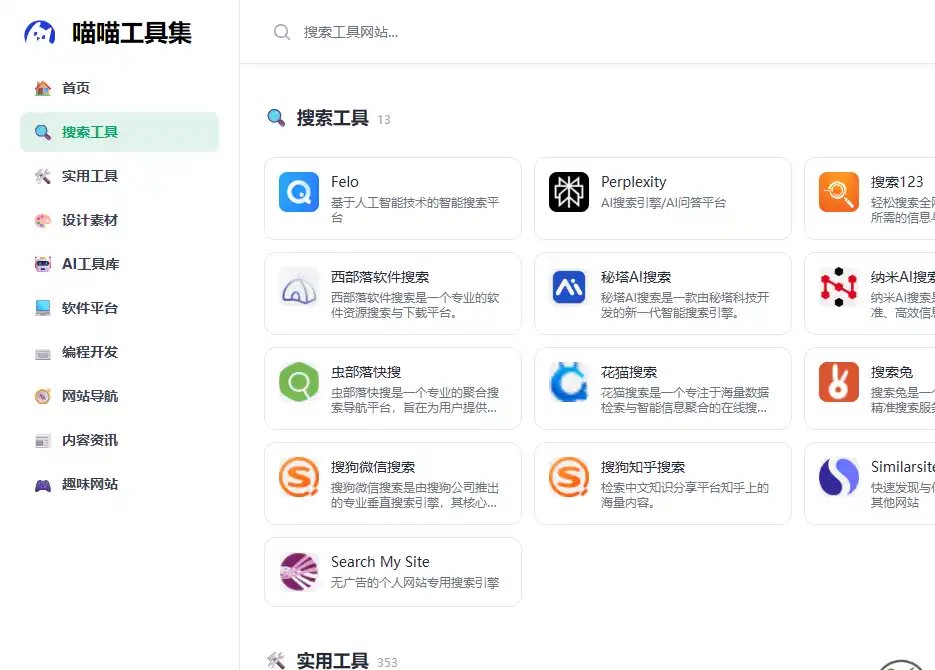Screen dimensions: 935x670
Task: Click description AI搜索引擎/AI问答平台
Action: 663,203
